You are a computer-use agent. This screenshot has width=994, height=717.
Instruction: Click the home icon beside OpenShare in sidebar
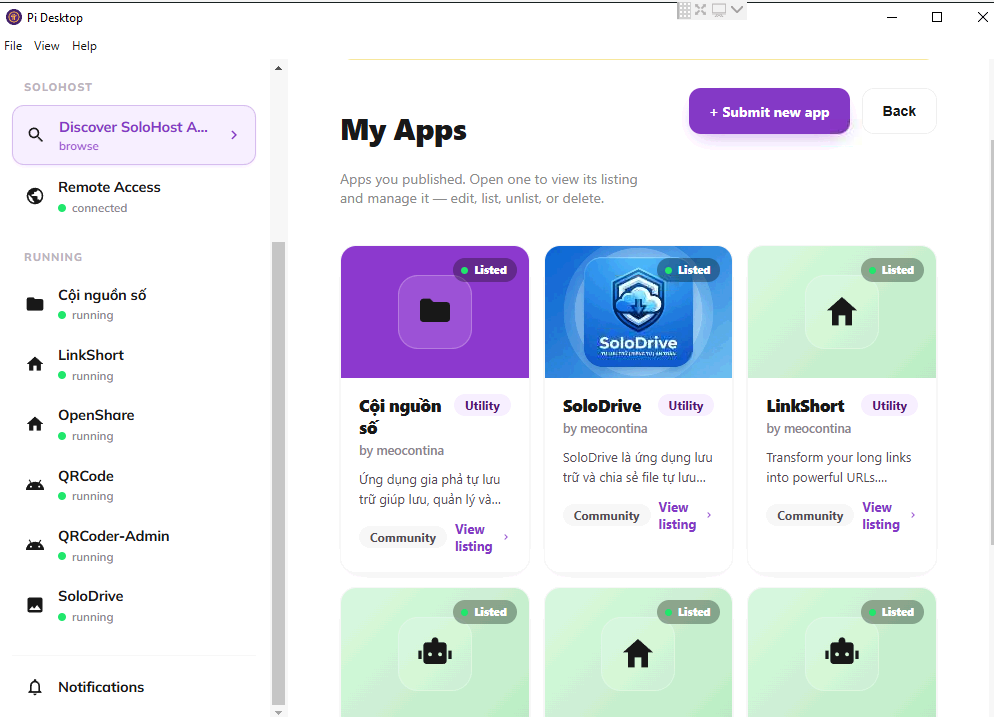tap(35, 424)
